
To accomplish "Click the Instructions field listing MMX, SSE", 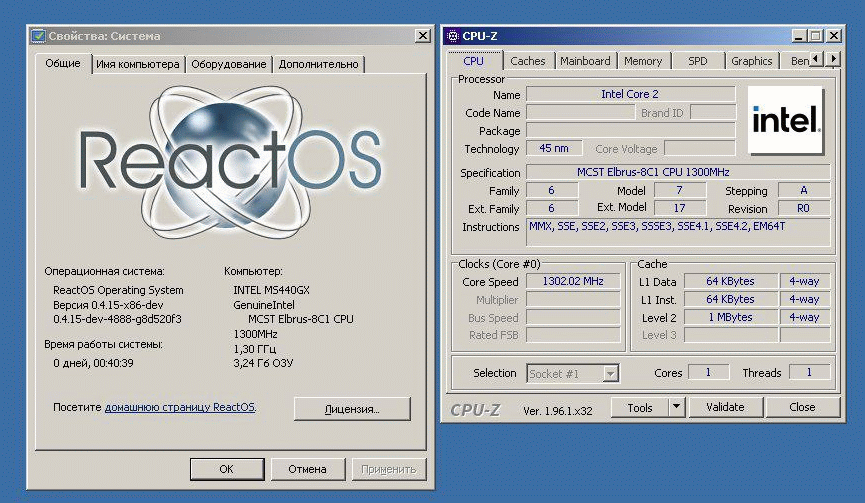I will (678, 232).
